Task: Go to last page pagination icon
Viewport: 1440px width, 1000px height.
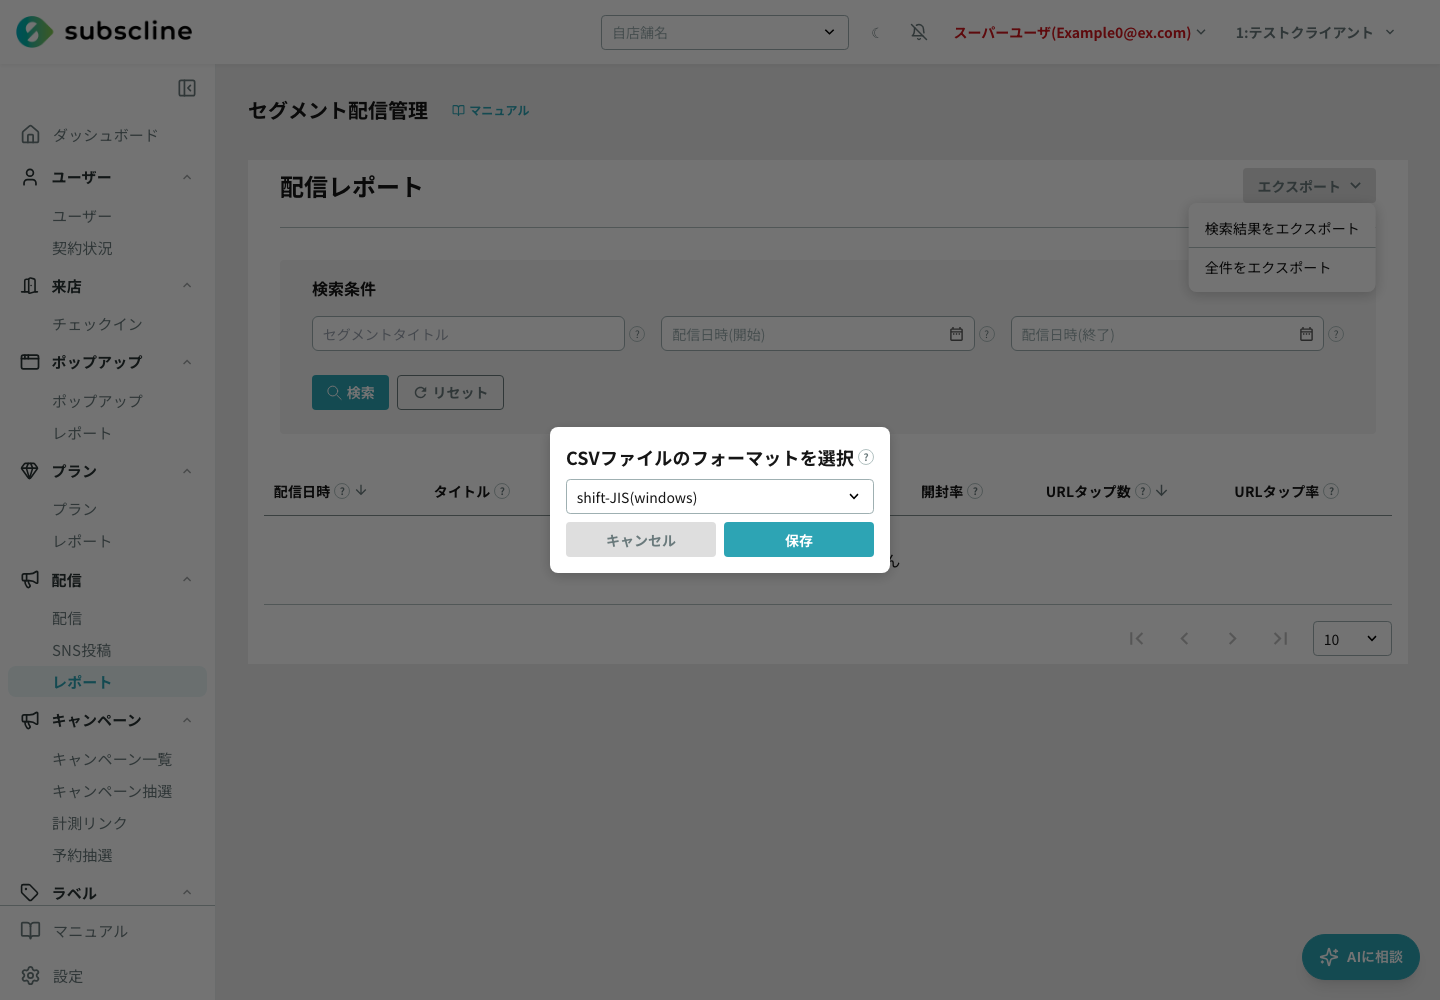Action: coord(1280,638)
